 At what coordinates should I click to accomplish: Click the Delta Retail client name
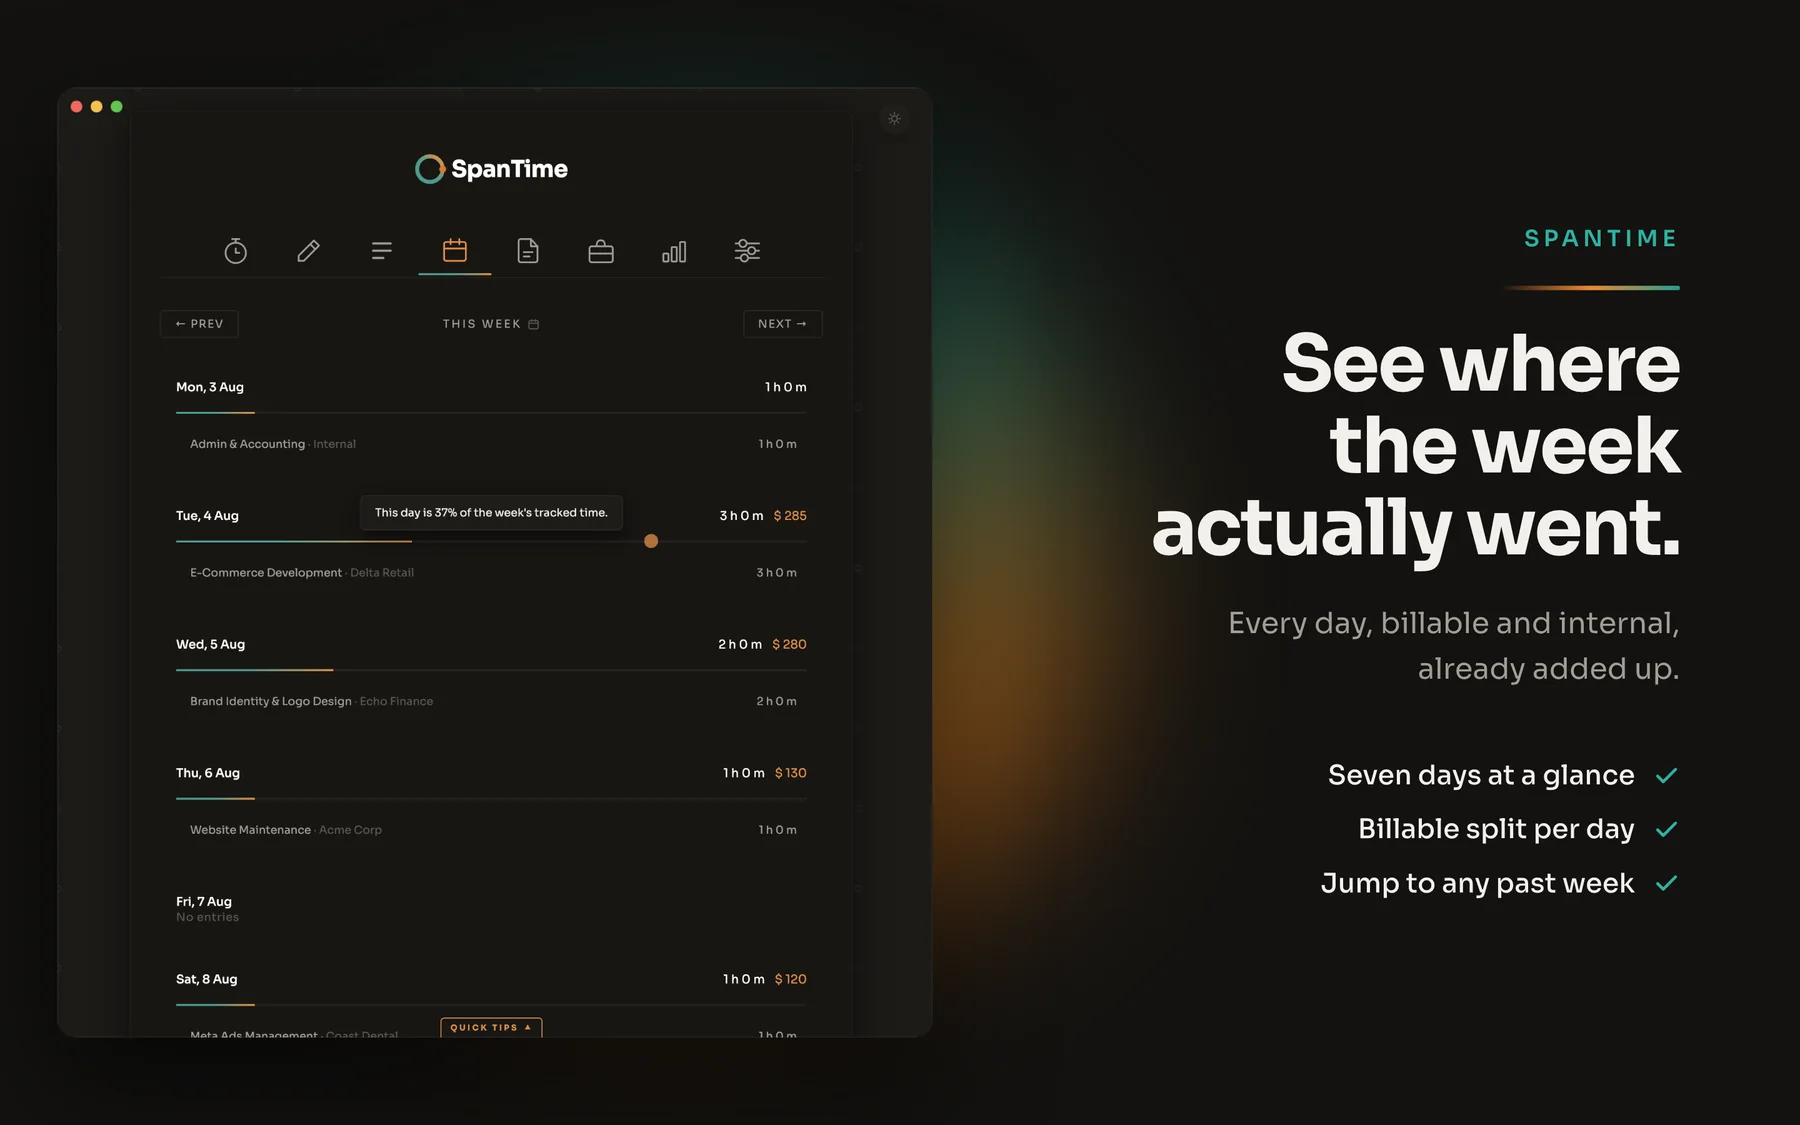click(x=382, y=573)
